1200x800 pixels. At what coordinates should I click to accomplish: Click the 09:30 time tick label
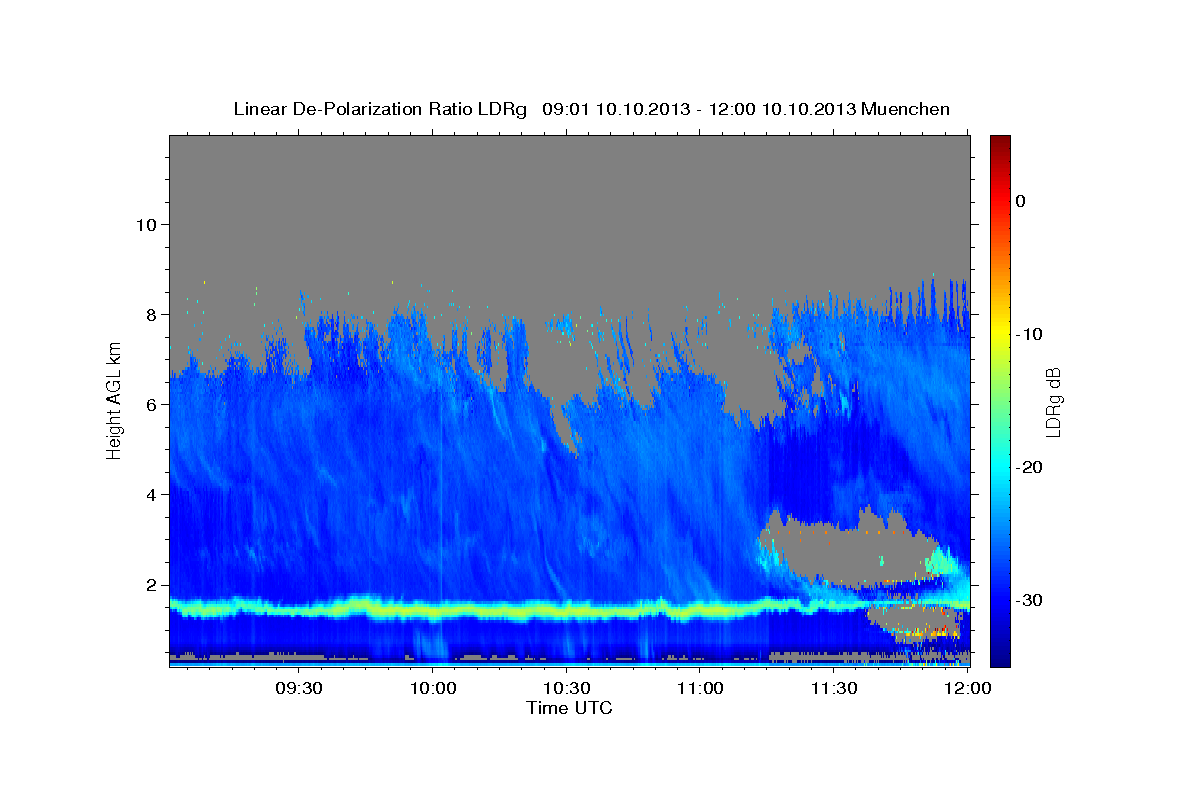tap(299, 688)
